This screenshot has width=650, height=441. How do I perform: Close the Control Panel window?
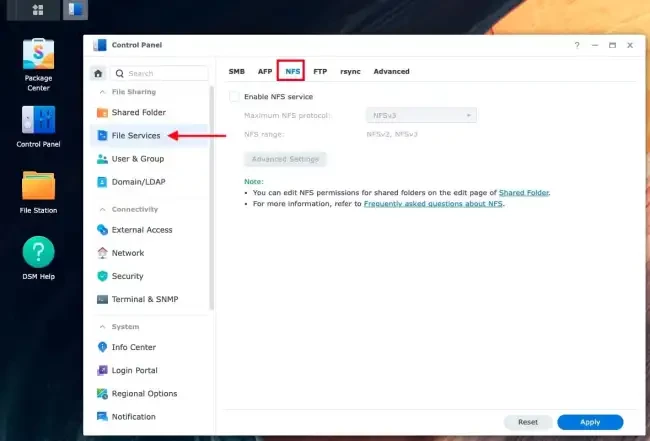[x=630, y=45]
